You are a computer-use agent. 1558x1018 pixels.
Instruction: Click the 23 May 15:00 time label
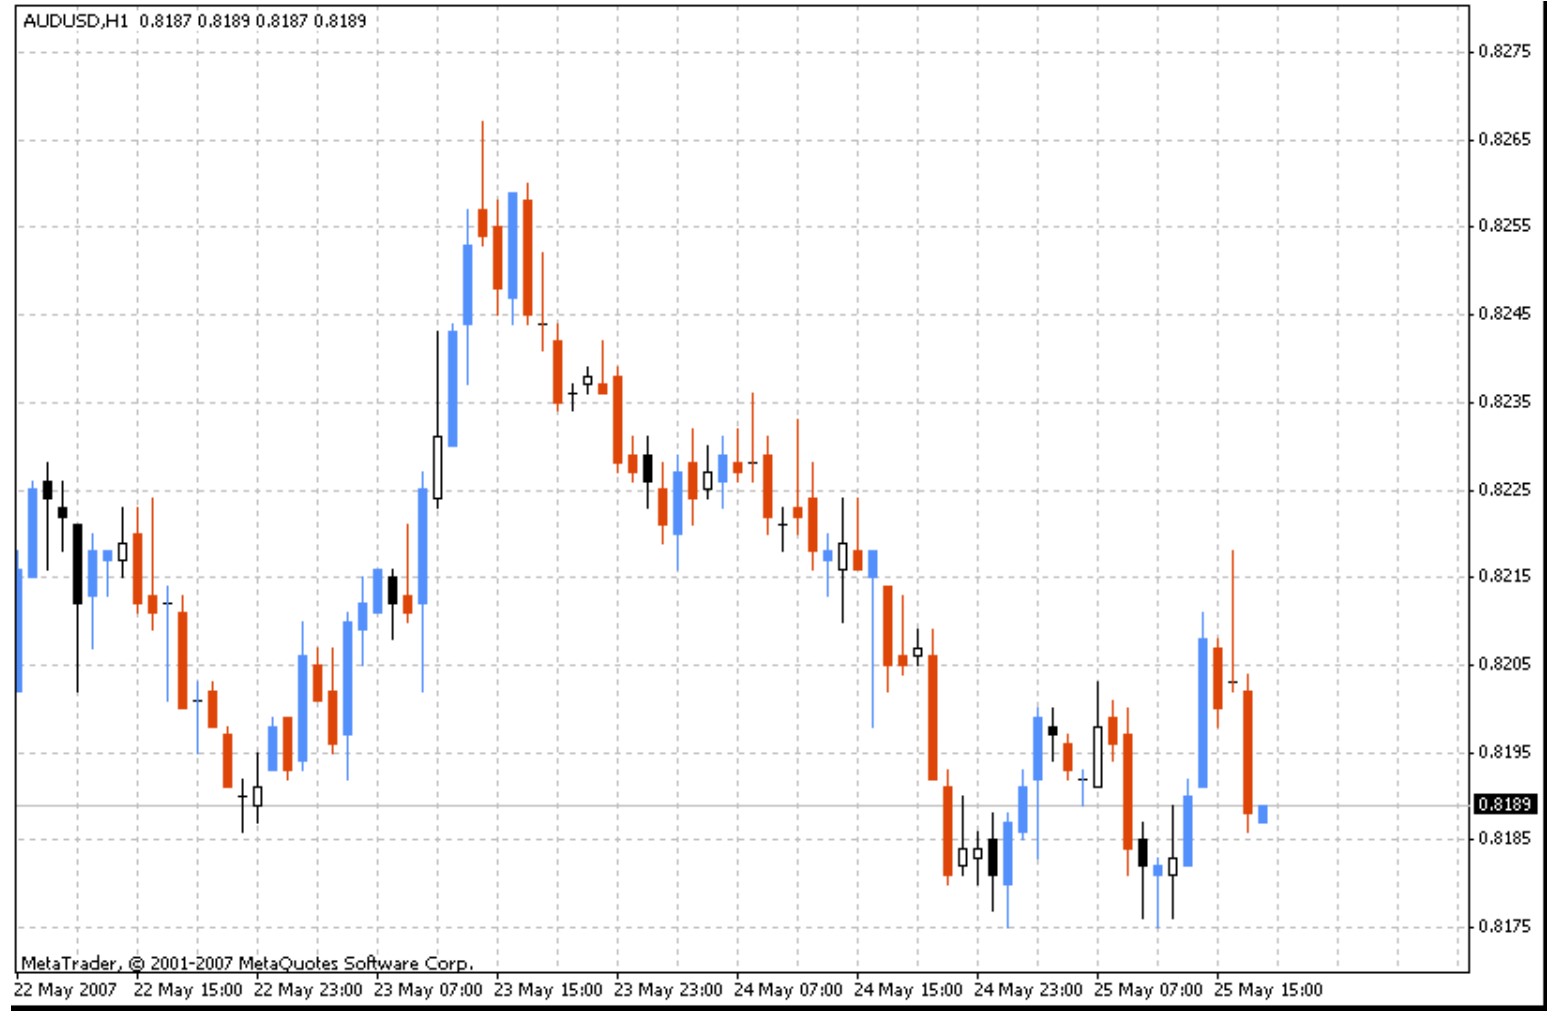tap(548, 990)
